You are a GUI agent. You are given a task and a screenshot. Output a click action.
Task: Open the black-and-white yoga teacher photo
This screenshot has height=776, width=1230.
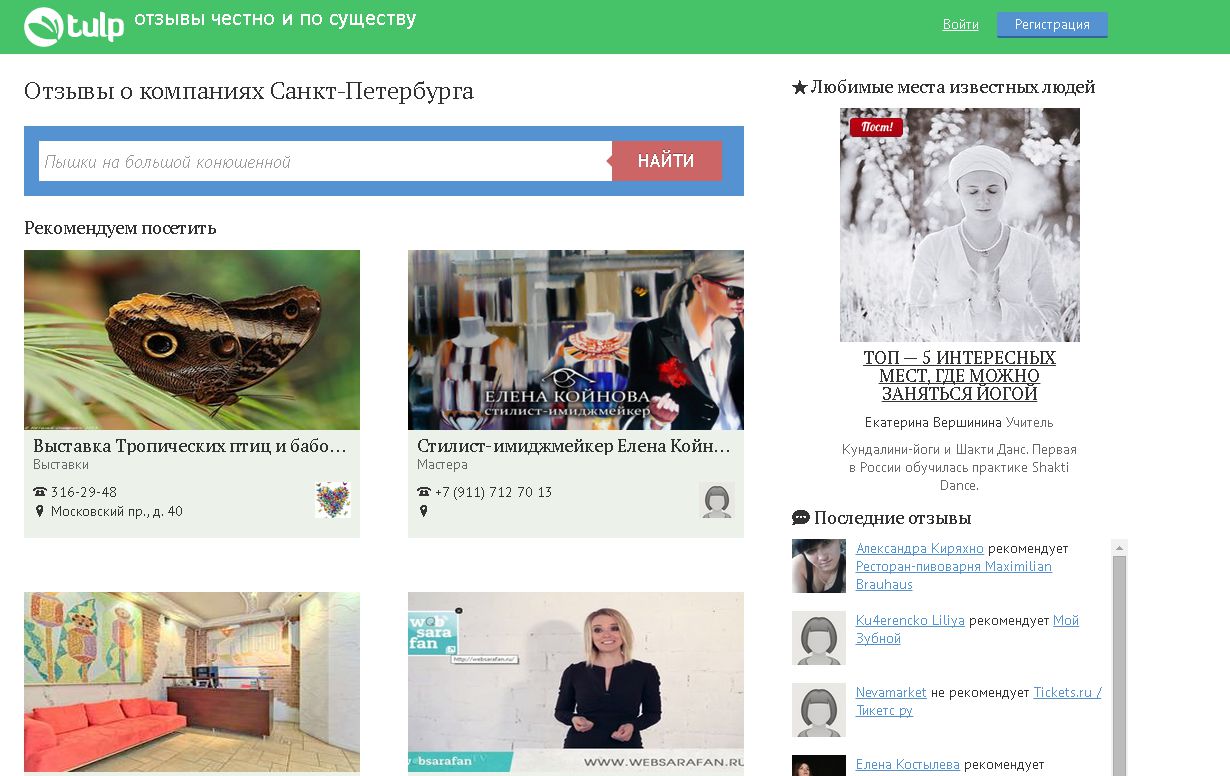(x=960, y=225)
